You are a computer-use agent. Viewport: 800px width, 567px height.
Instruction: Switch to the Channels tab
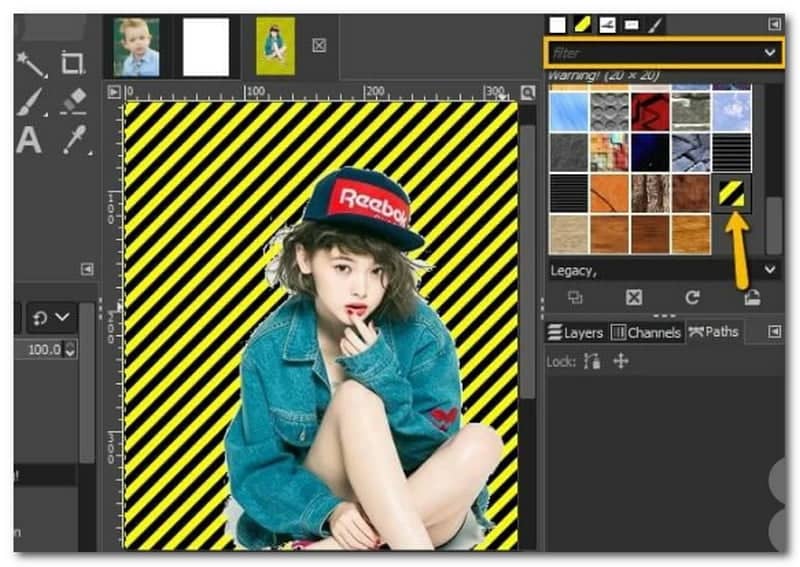(646, 332)
